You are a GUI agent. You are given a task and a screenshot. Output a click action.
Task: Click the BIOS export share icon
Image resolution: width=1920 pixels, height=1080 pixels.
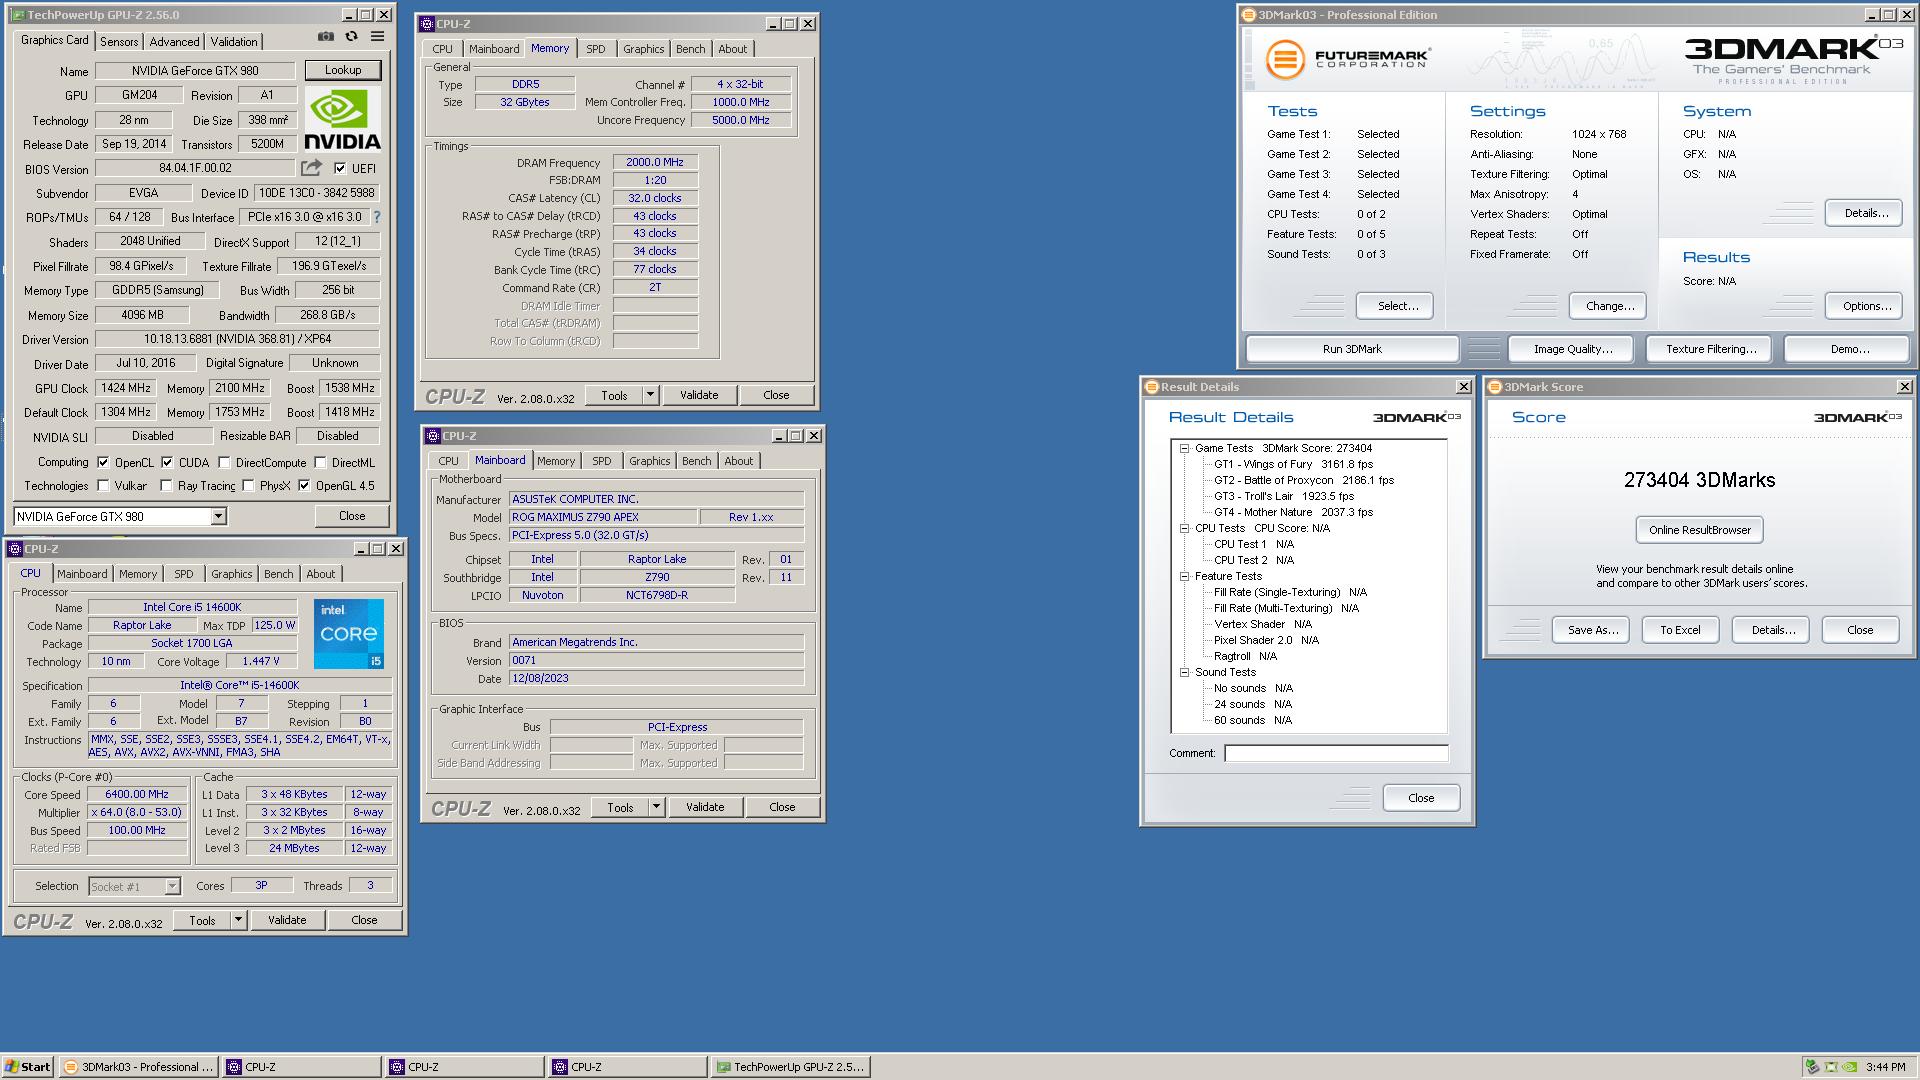click(312, 168)
